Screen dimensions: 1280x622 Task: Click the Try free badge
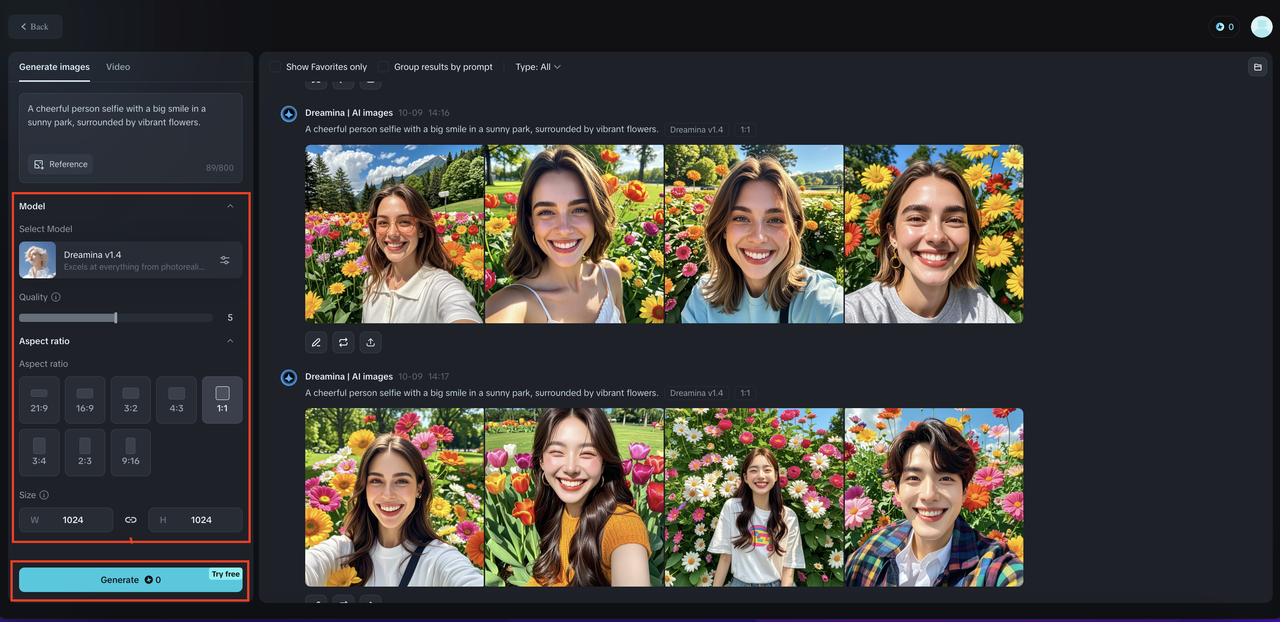click(x=225, y=574)
